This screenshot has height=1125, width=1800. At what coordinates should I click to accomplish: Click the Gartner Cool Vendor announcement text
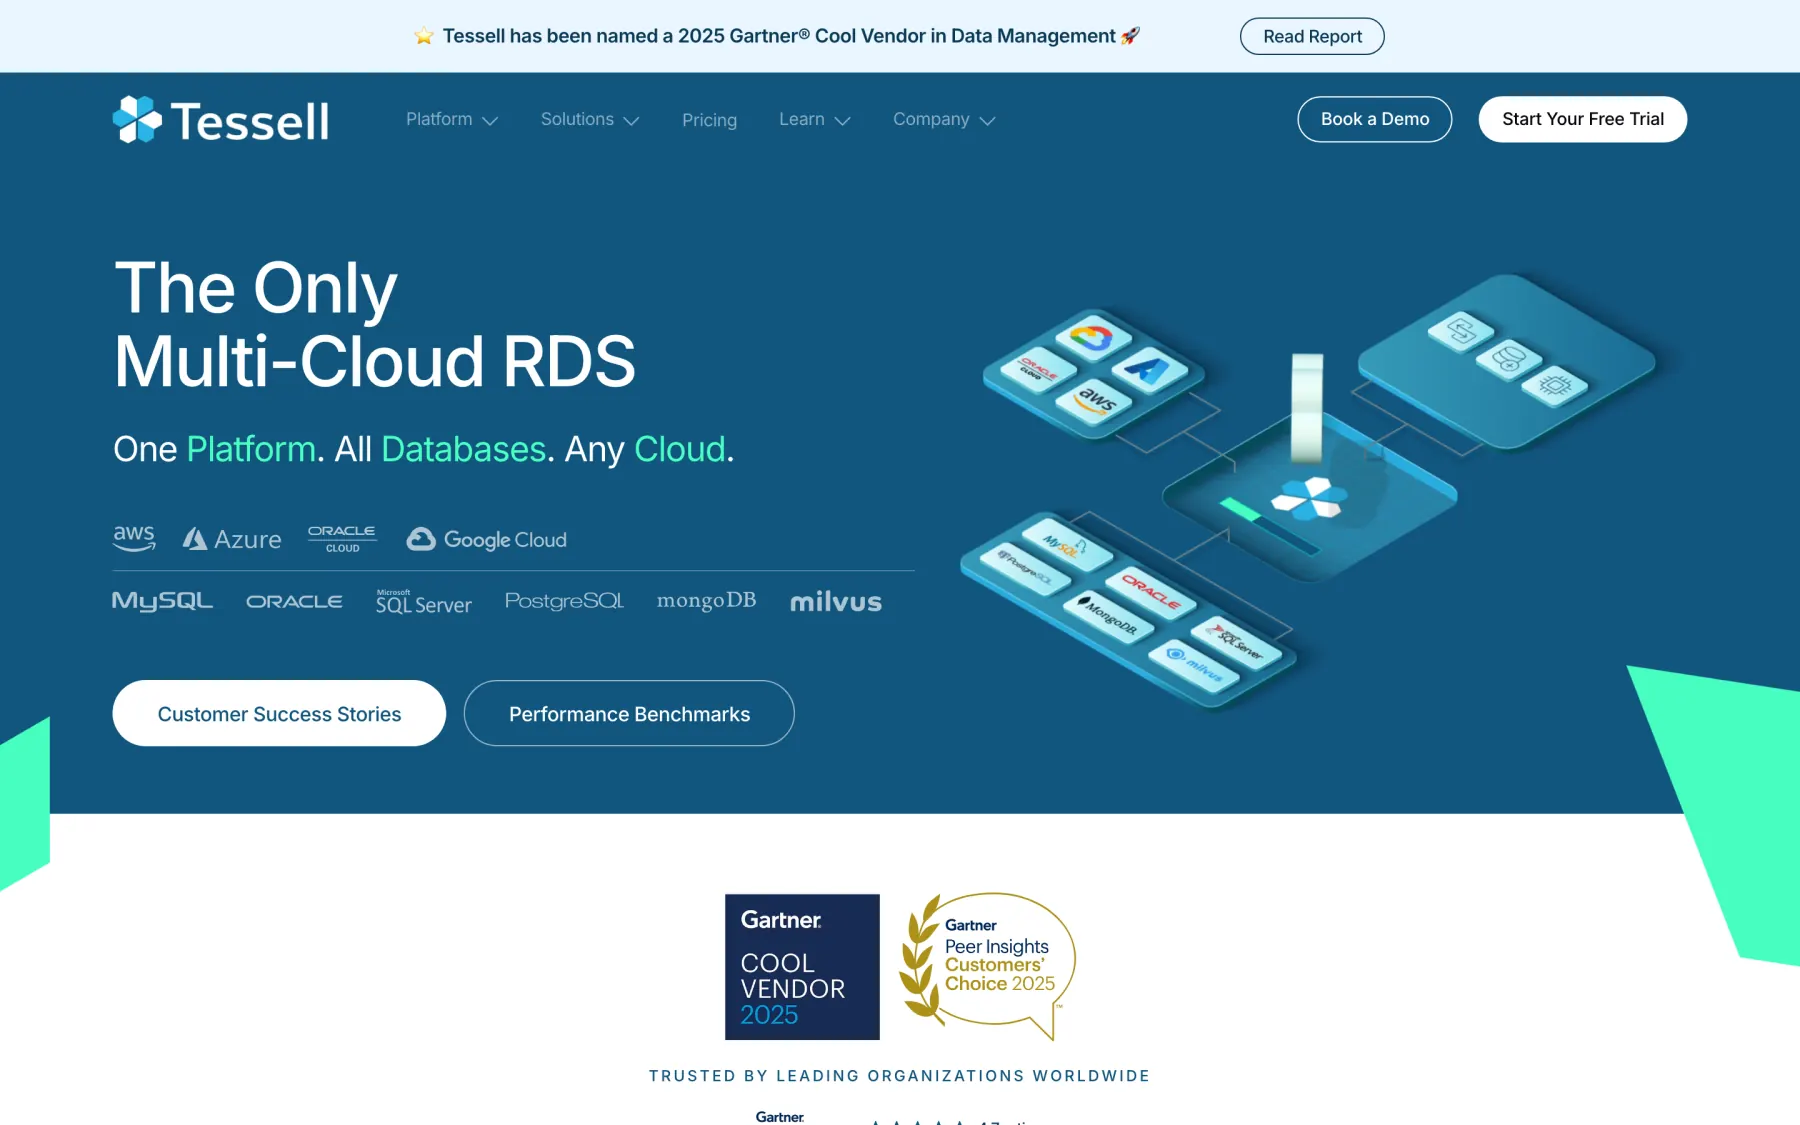[779, 36]
